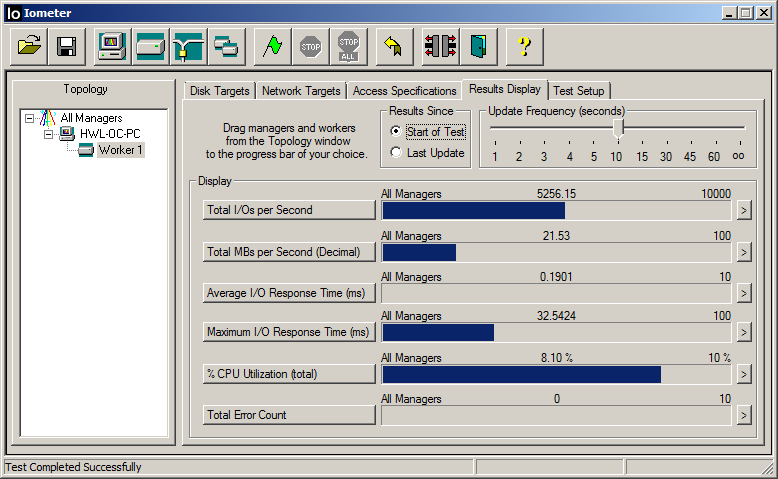This screenshot has width=778, height=479.
Task: Exit Iometer with the door icon
Action: (479, 47)
